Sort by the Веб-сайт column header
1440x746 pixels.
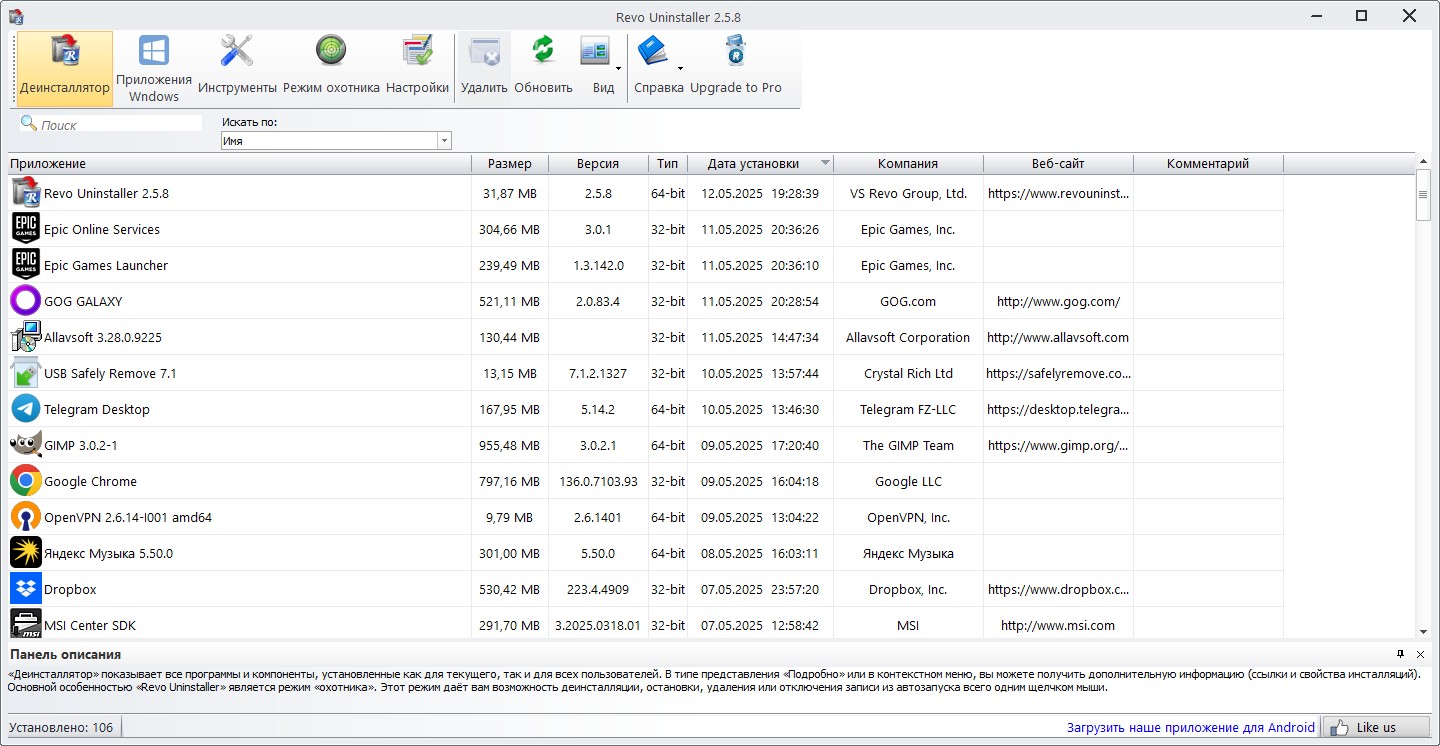coord(1058,163)
